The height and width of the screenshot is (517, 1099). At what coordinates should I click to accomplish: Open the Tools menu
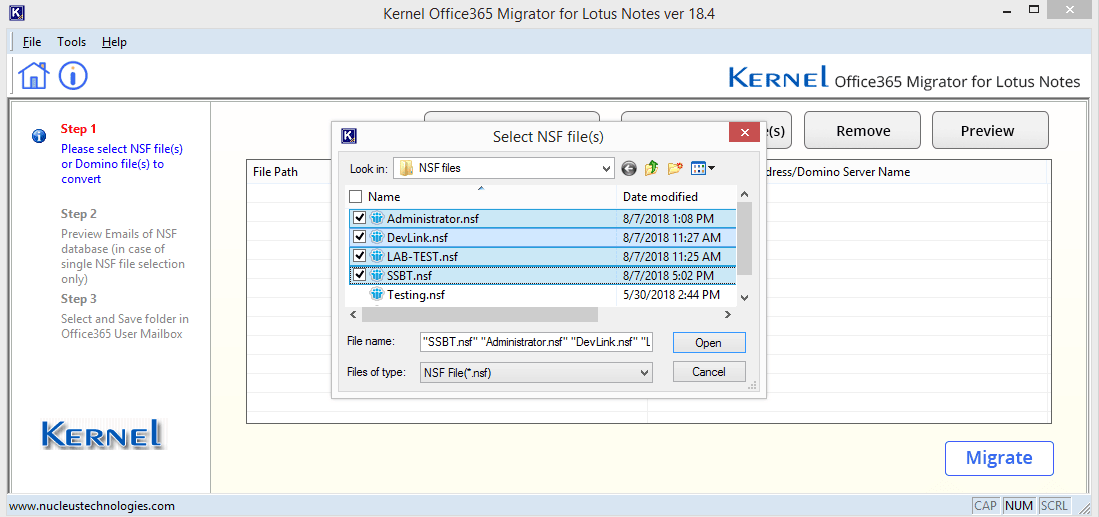pos(71,42)
